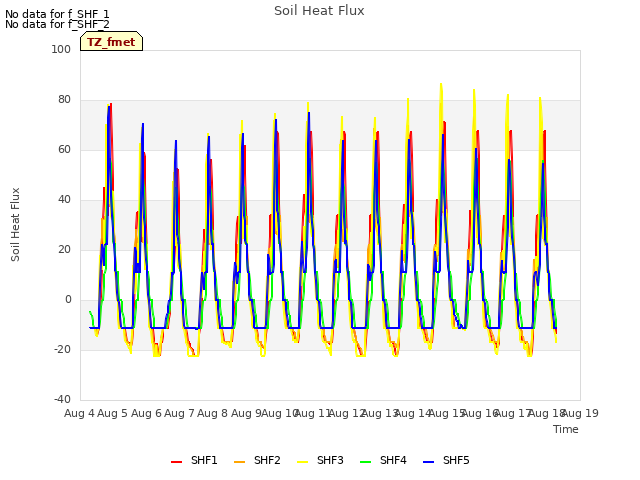The width and height of the screenshot is (640, 480).
Task: Click the -40 y-axis tick label
Action: 62,399
